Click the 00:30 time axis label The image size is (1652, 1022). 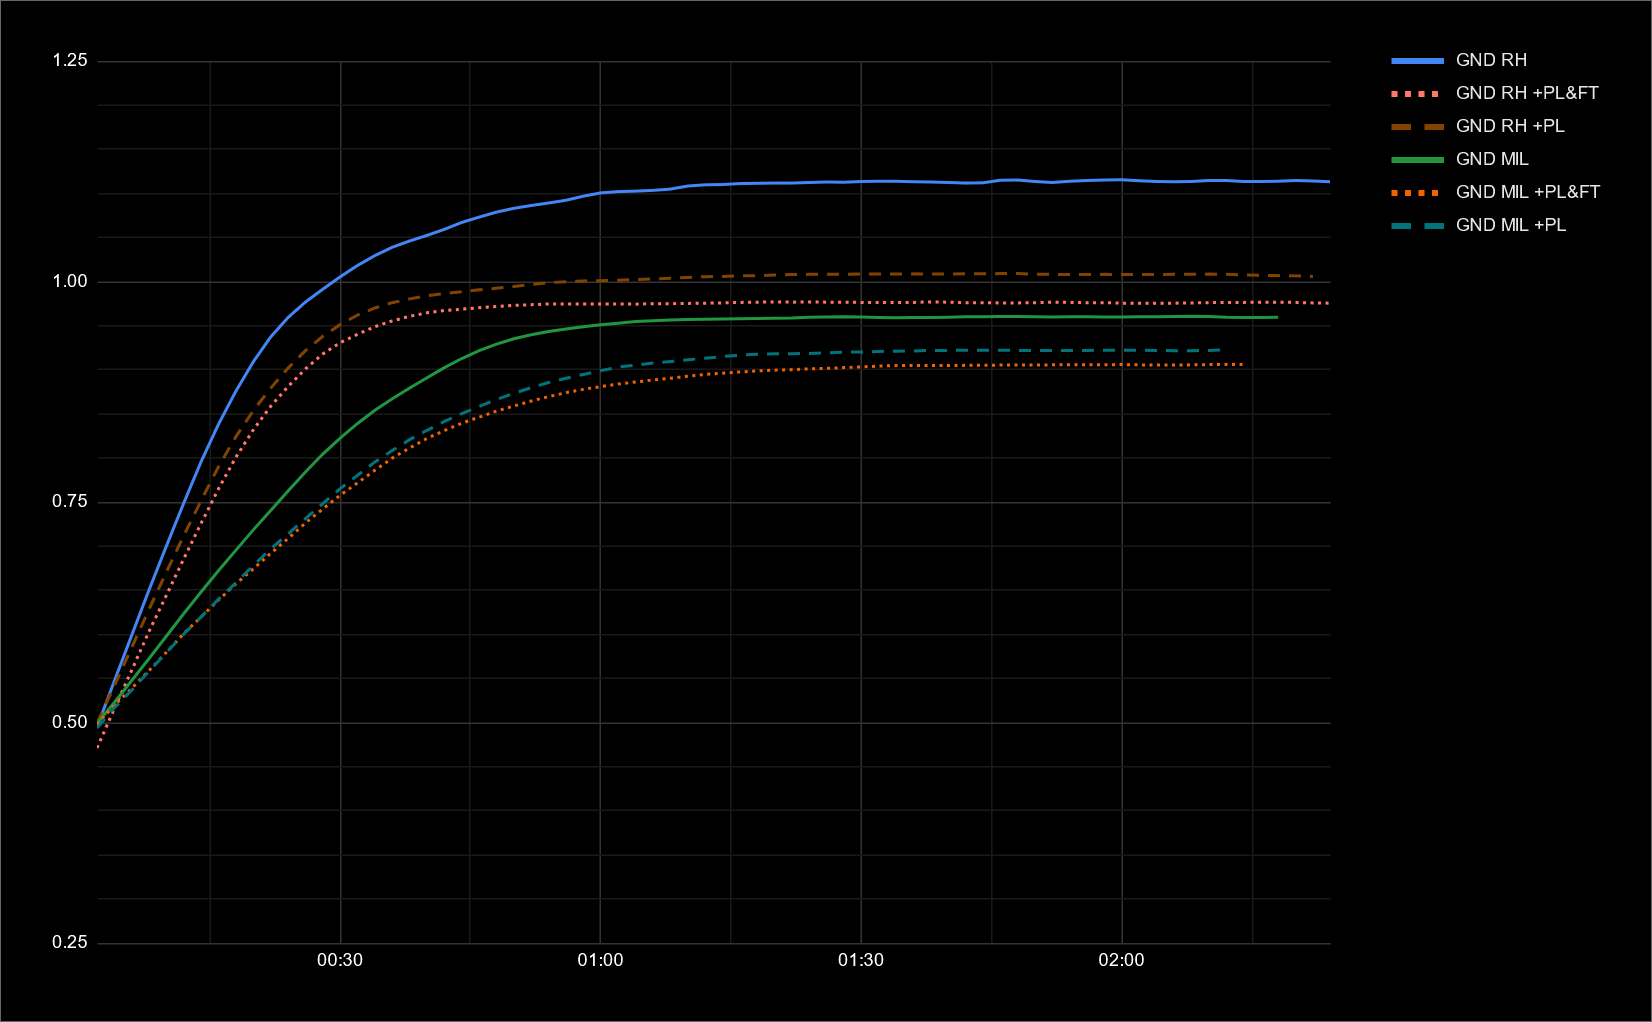tap(340, 961)
